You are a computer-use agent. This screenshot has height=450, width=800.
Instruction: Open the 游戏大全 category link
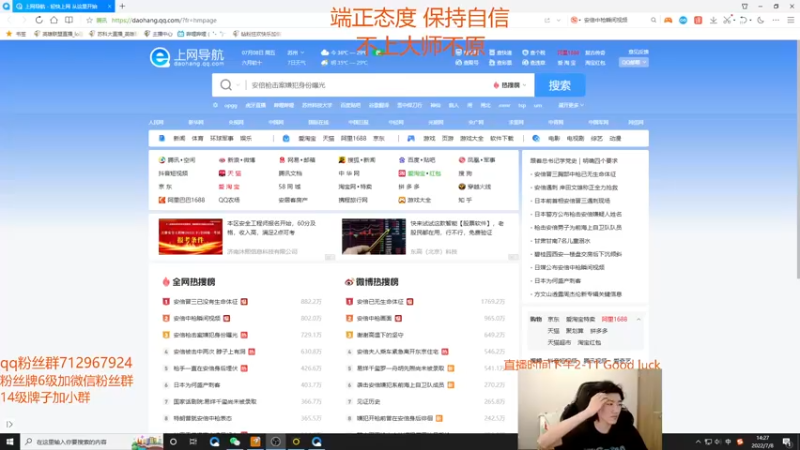click(x=471, y=138)
